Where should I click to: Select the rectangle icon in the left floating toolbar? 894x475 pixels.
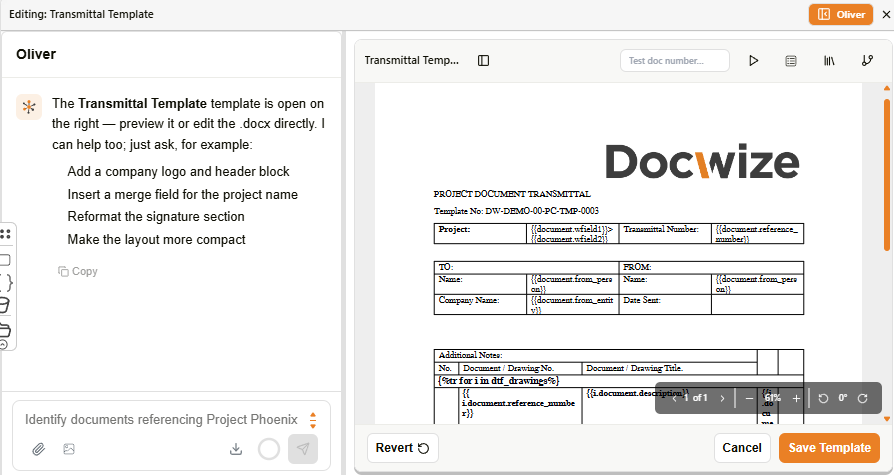click(x=5, y=260)
